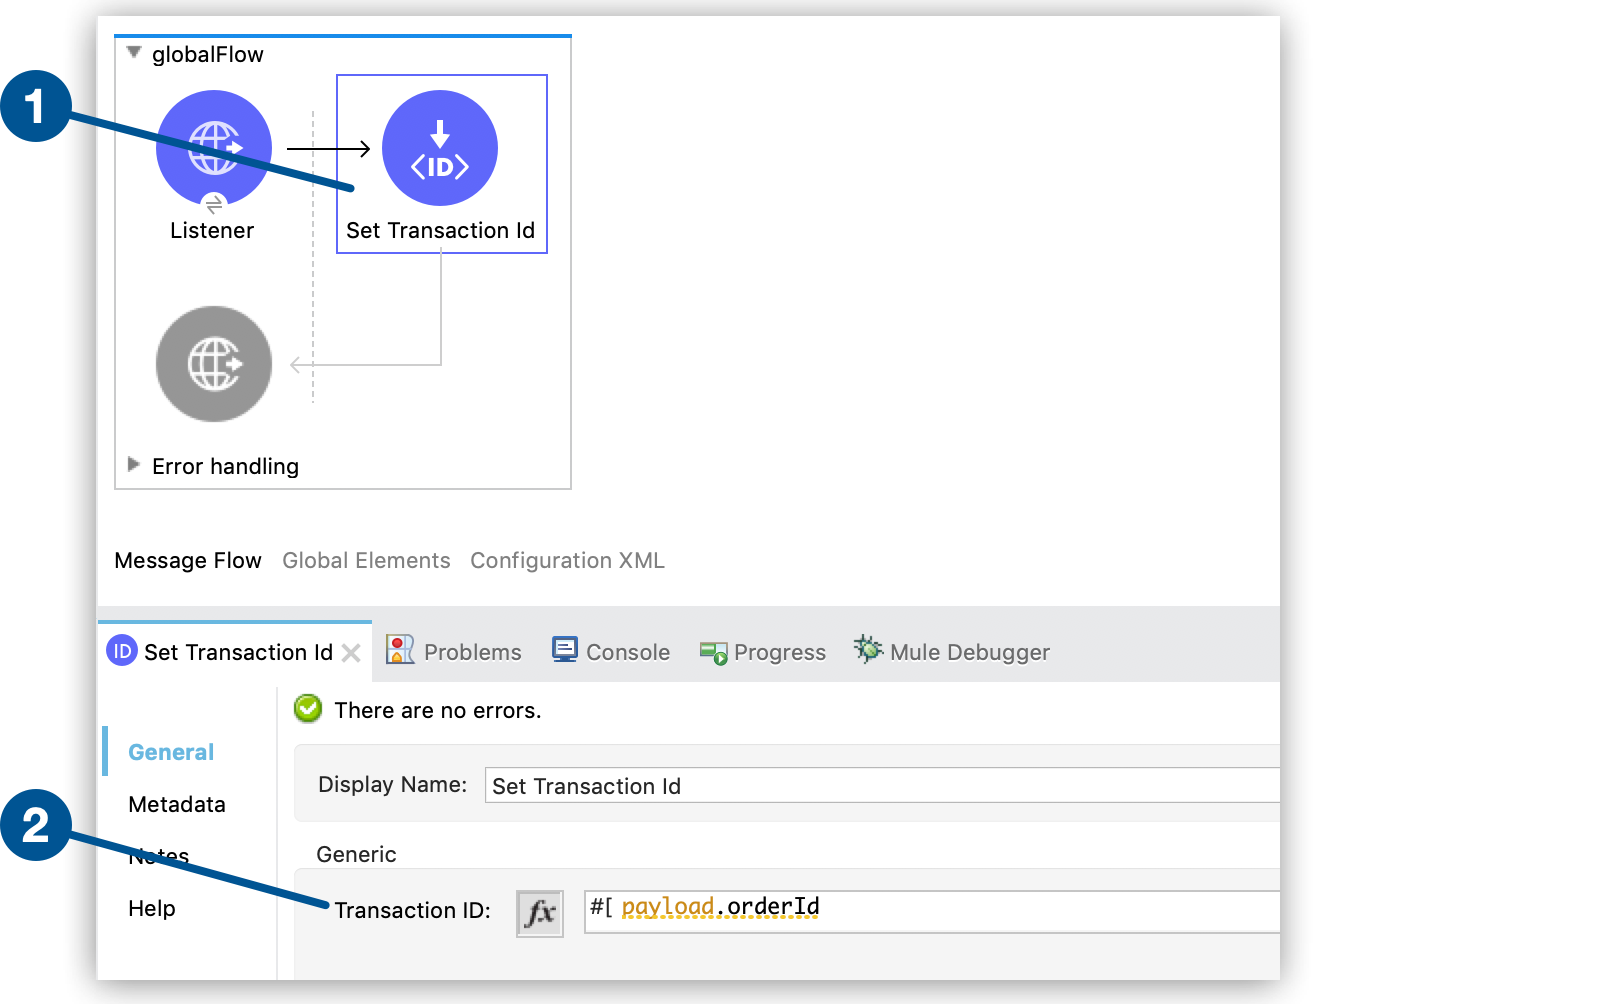
Task: Click the Progress view icon
Action: [x=713, y=653]
